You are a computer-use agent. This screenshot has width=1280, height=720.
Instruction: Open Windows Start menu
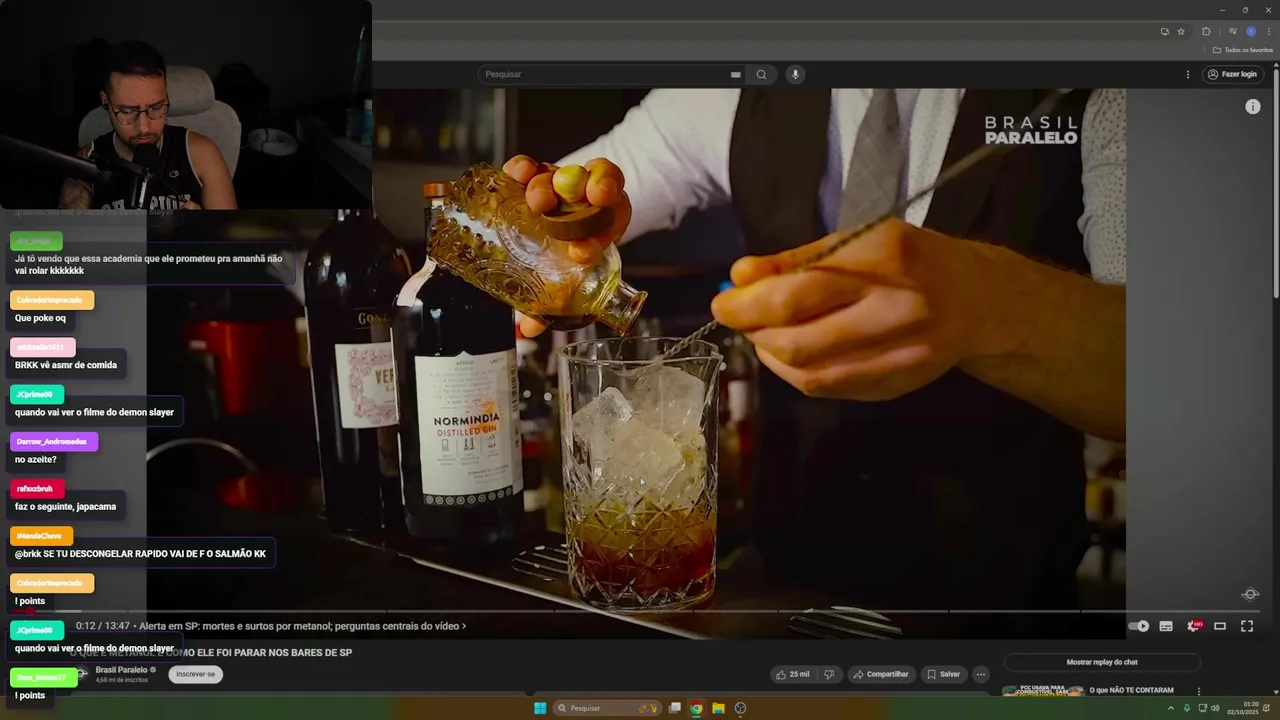coord(540,708)
